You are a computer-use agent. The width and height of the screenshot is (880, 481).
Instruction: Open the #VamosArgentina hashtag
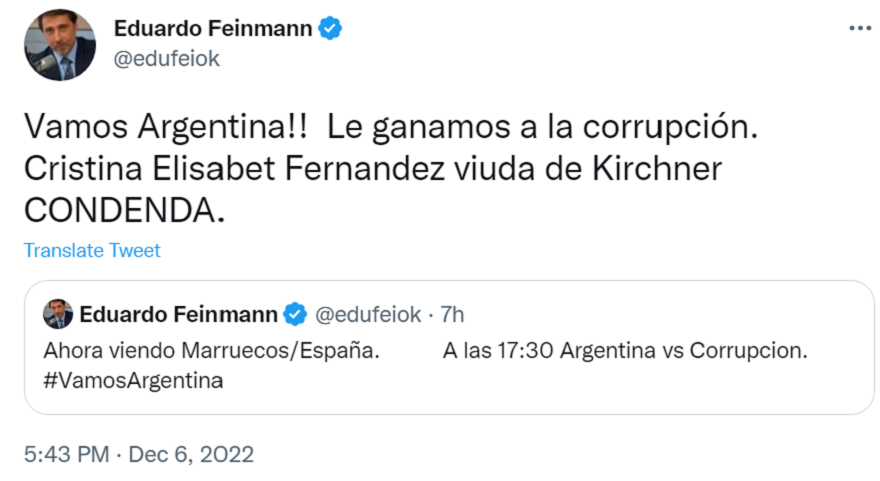point(133,380)
